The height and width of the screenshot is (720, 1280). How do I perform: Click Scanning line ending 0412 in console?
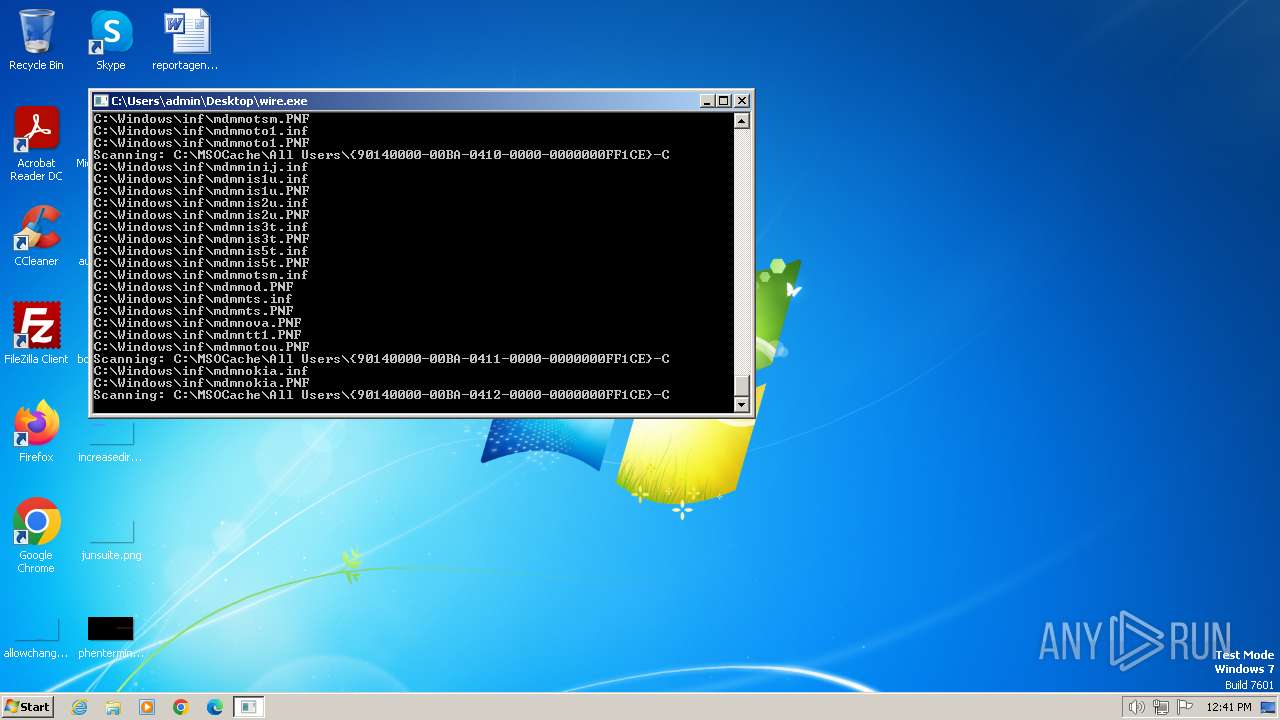click(x=381, y=395)
